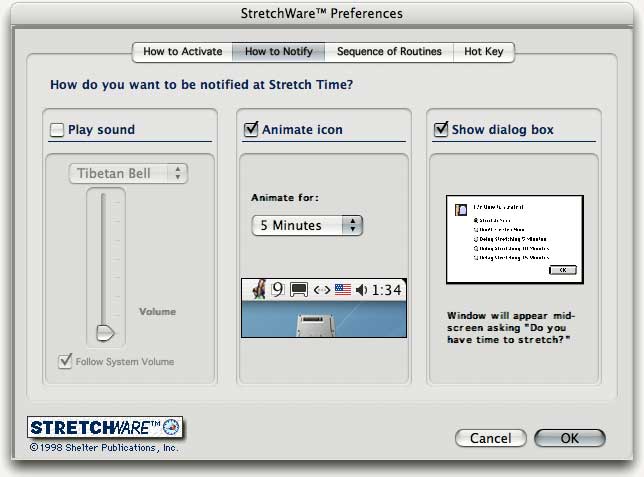Viewport: 644px width, 477px height.
Task: Click the "Animate for:" label
Action: point(285,198)
